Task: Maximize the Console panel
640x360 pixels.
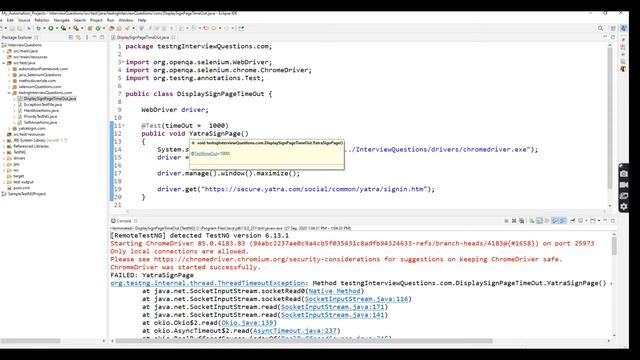Action: point(613,221)
